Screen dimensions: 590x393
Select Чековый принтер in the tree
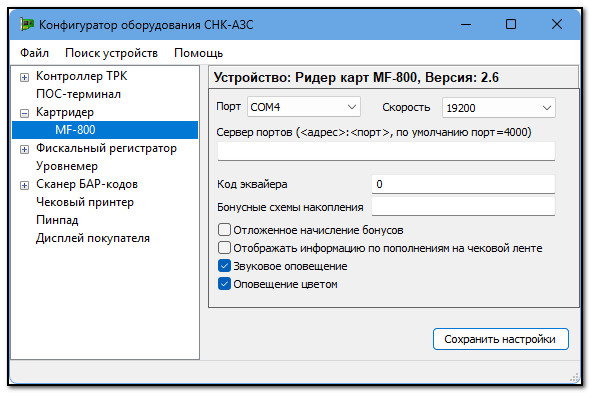click(x=85, y=202)
